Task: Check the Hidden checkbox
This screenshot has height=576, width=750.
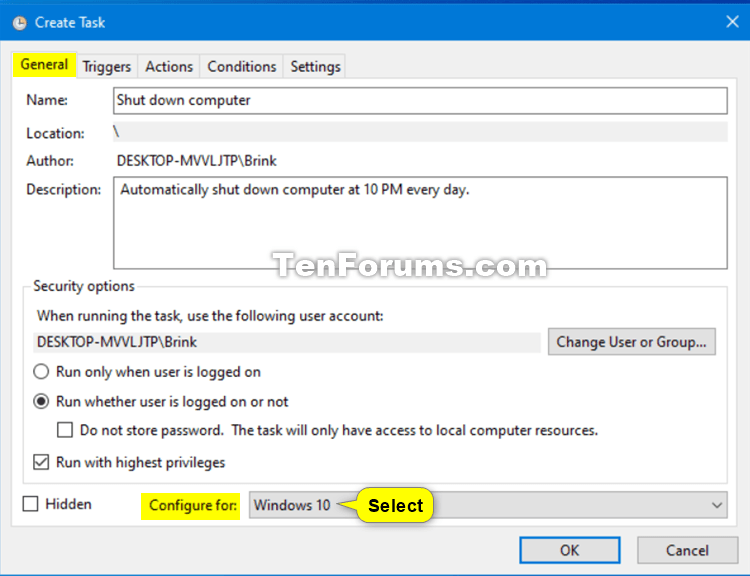Action: click(31, 504)
